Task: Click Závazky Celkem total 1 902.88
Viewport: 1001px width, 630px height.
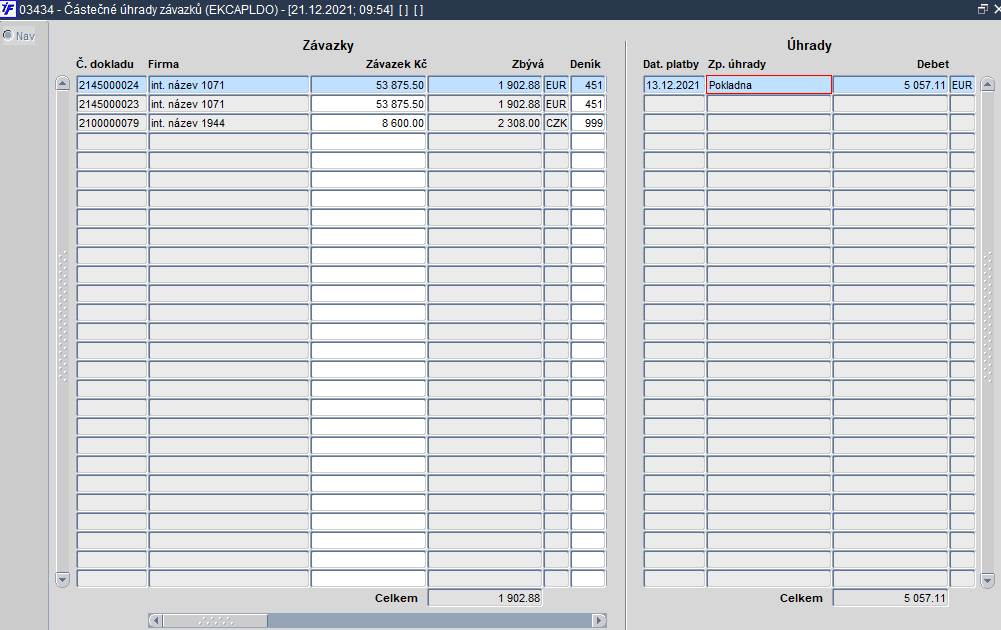Action: point(485,598)
